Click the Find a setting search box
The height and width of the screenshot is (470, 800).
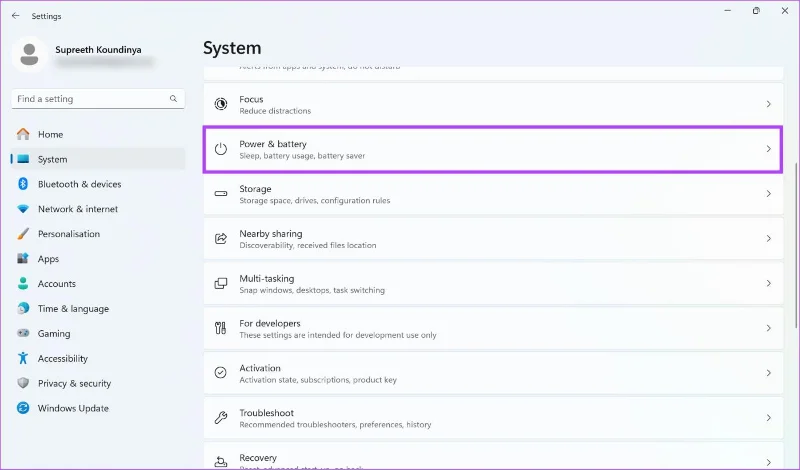pyautogui.click(x=98, y=98)
